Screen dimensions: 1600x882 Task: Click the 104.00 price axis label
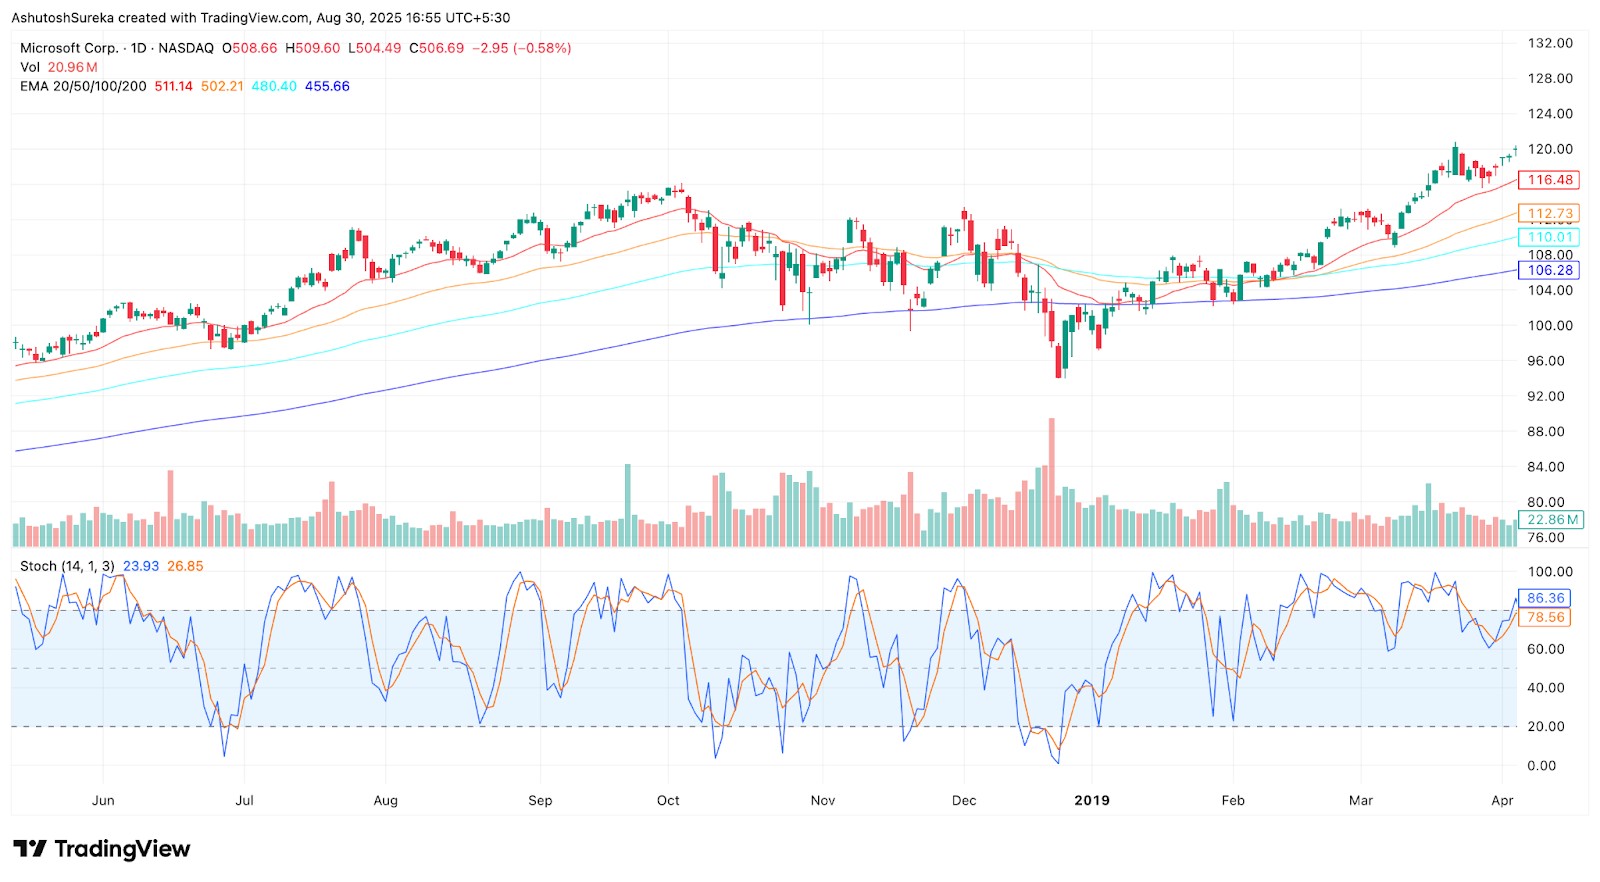click(x=1550, y=290)
